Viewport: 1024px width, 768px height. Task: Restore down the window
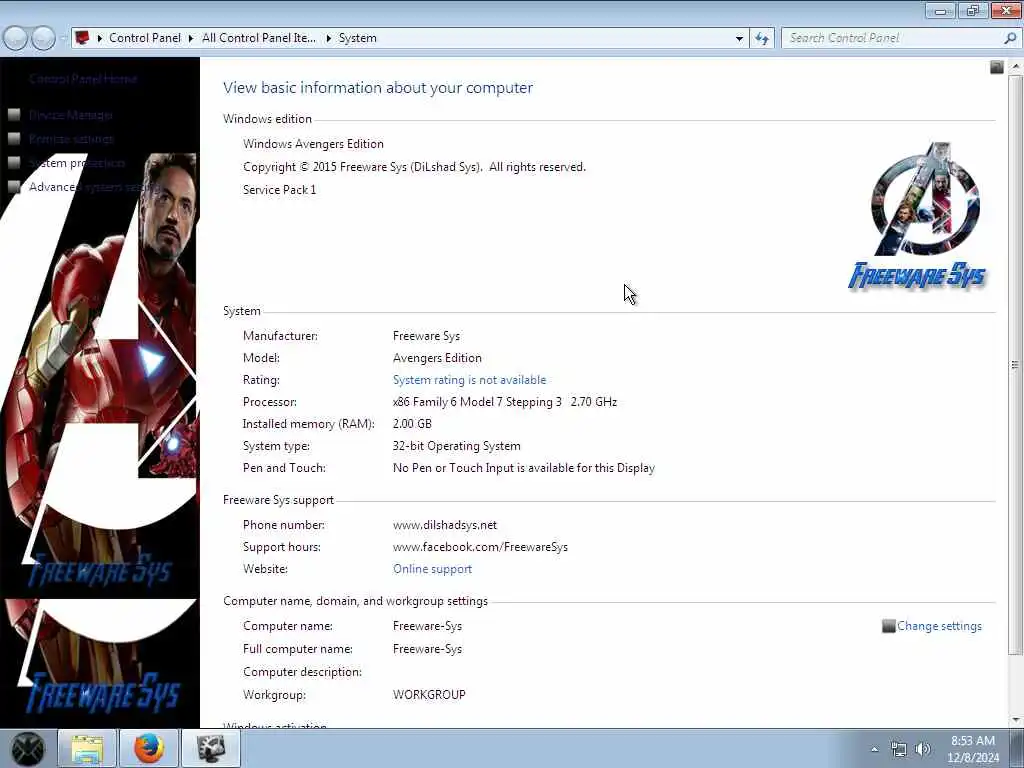coord(973,10)
